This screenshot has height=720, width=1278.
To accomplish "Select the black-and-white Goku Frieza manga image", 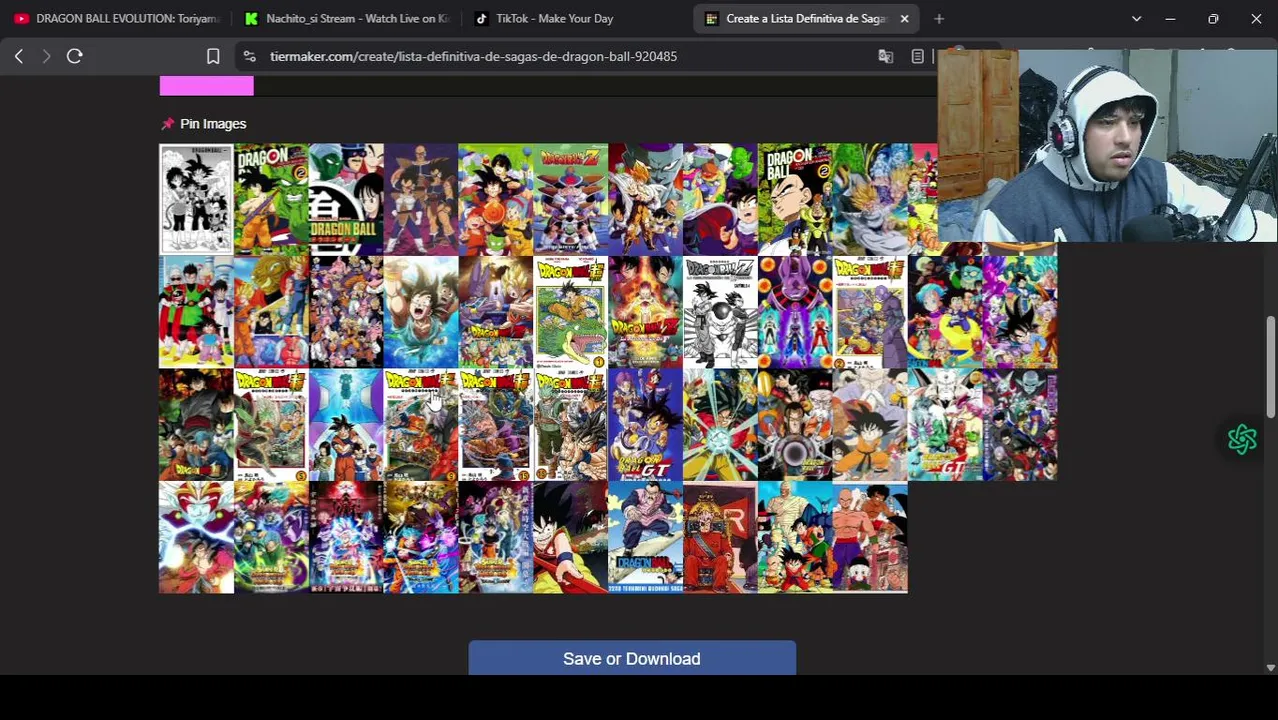I will [x=721, y=312].
